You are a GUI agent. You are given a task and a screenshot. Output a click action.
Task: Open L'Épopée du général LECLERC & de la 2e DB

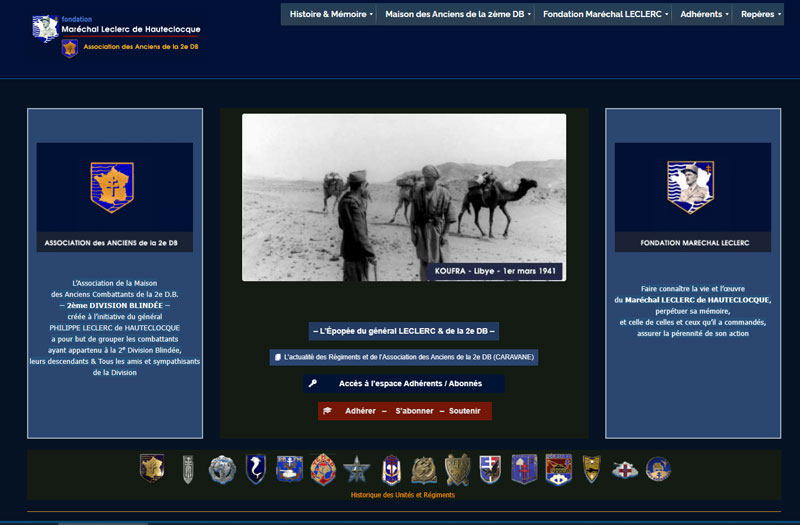pyautogui.click(x=404, y=331)
